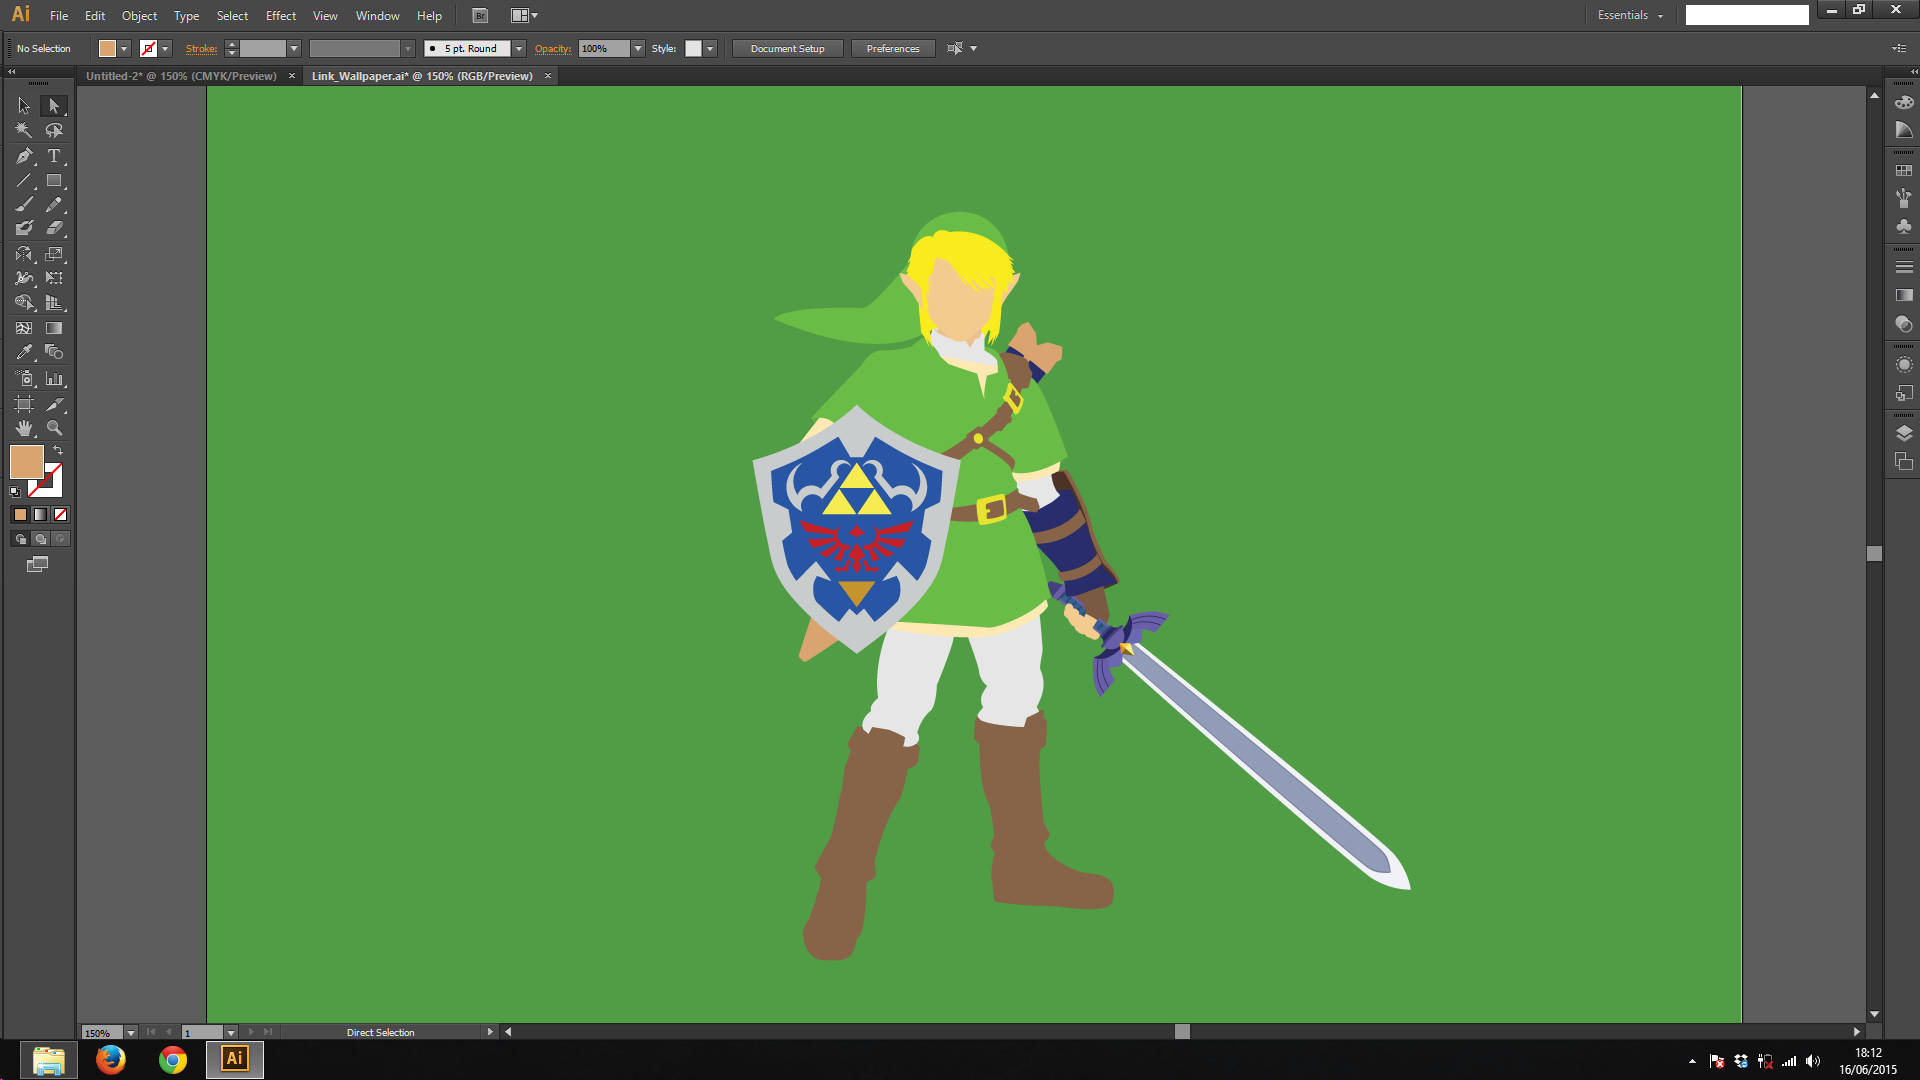Swap fill and stroke colors

tap(58, 451)
